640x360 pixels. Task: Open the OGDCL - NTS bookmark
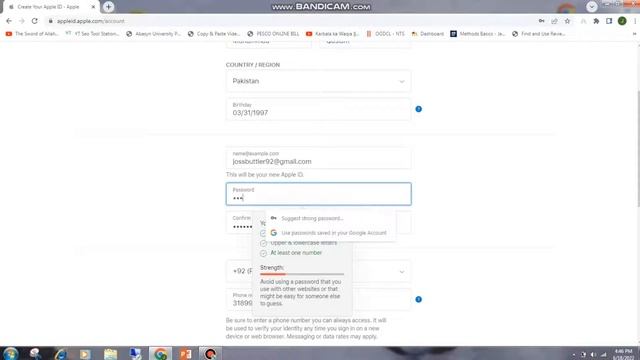coord(386,34)
